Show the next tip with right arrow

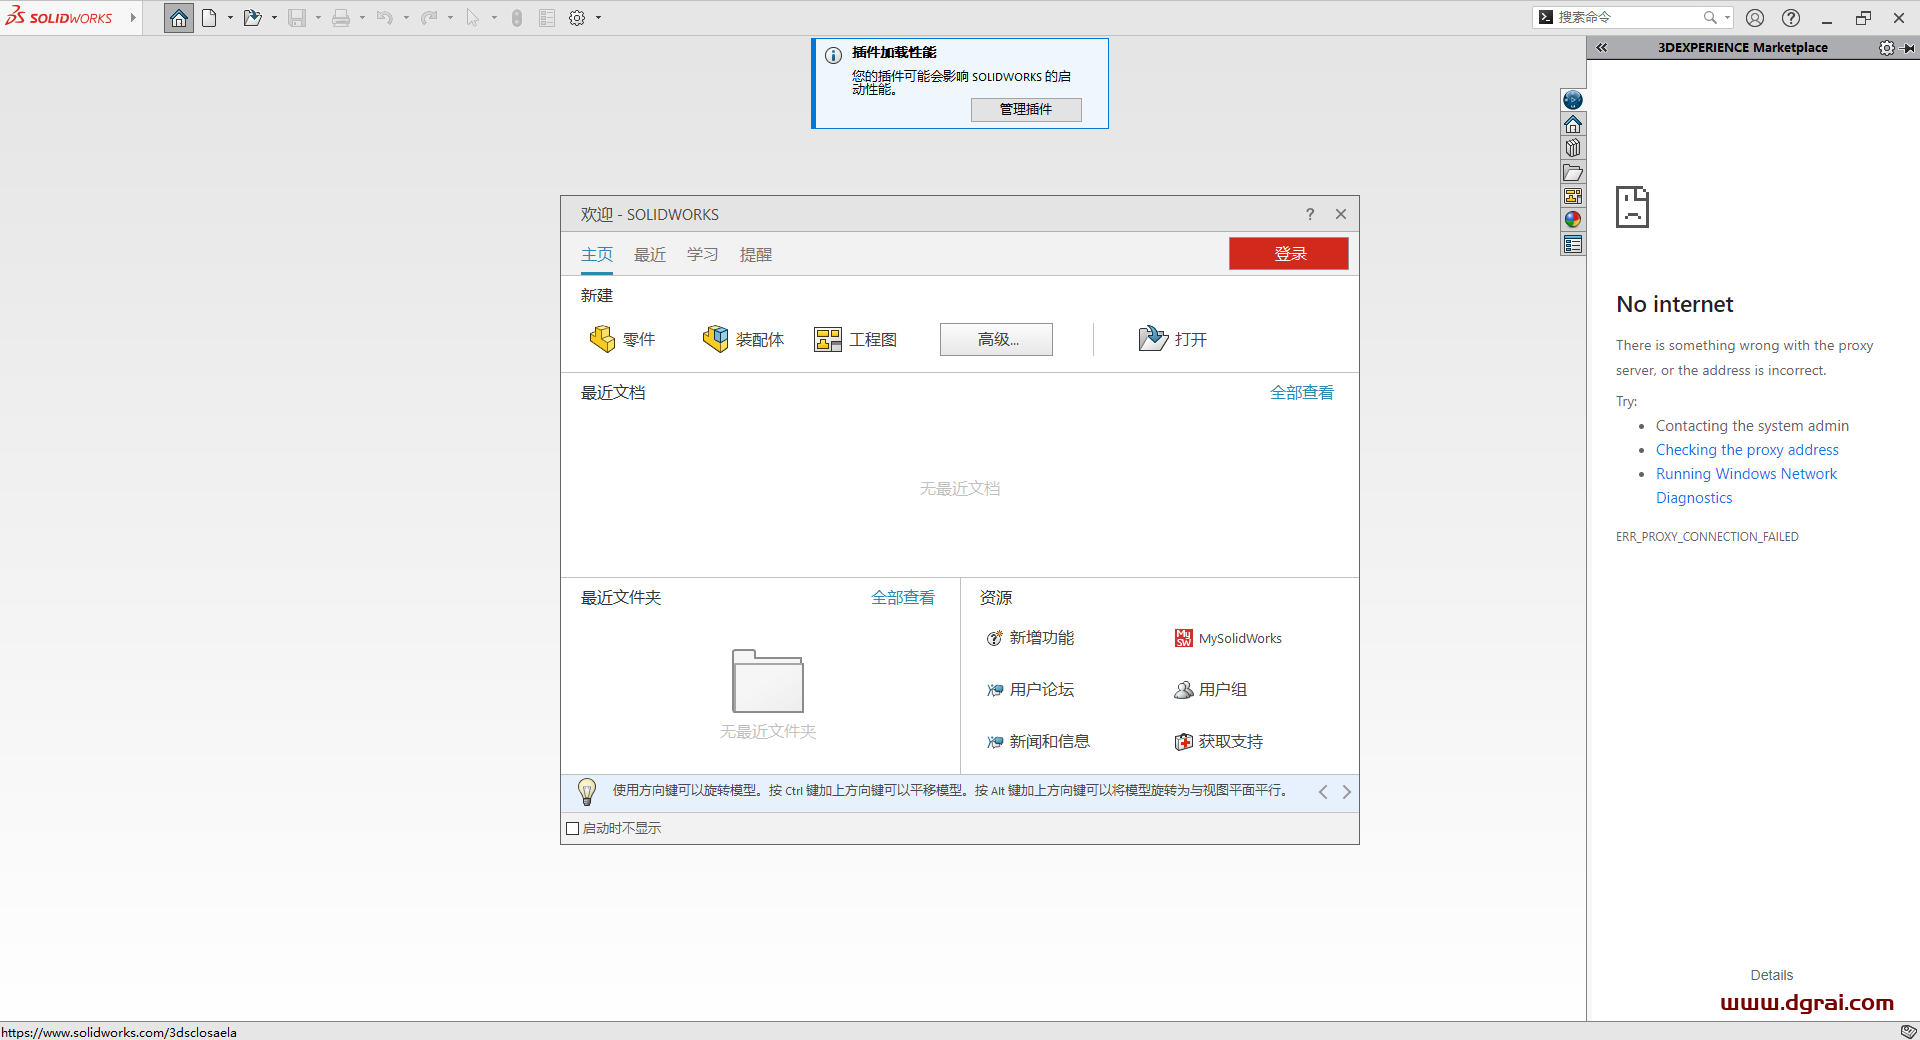[1347, 792]
